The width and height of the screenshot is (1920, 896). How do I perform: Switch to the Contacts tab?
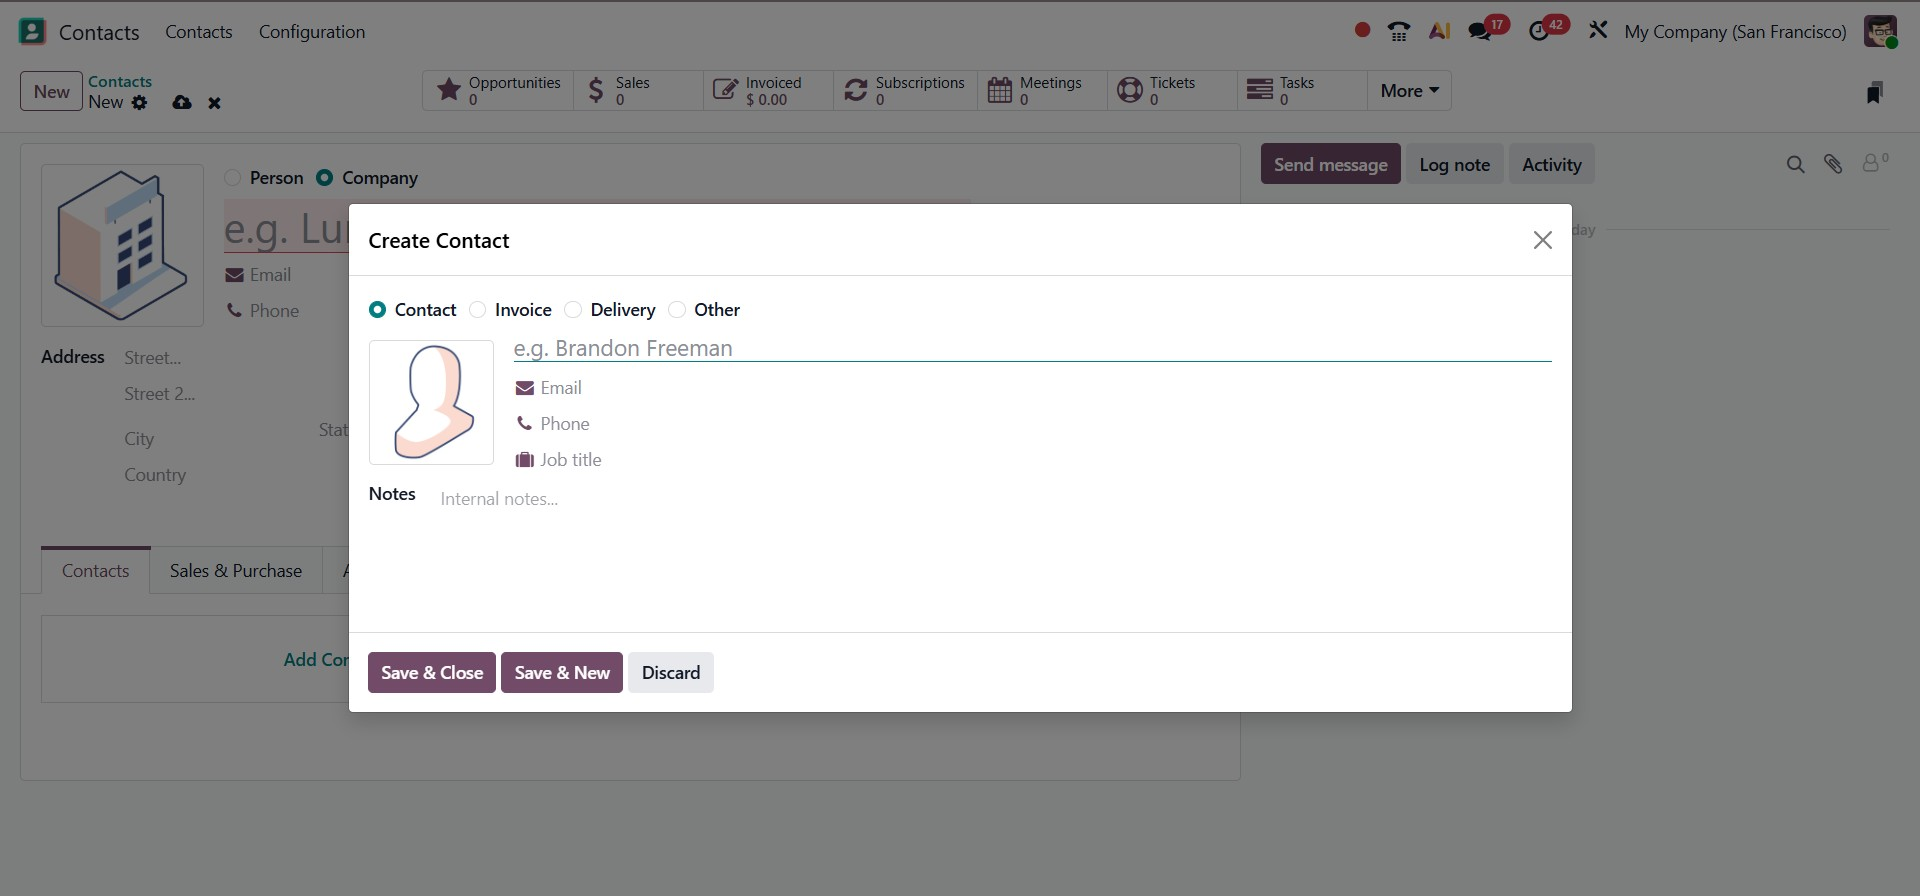pyautogui.click(x=96, y=570)
